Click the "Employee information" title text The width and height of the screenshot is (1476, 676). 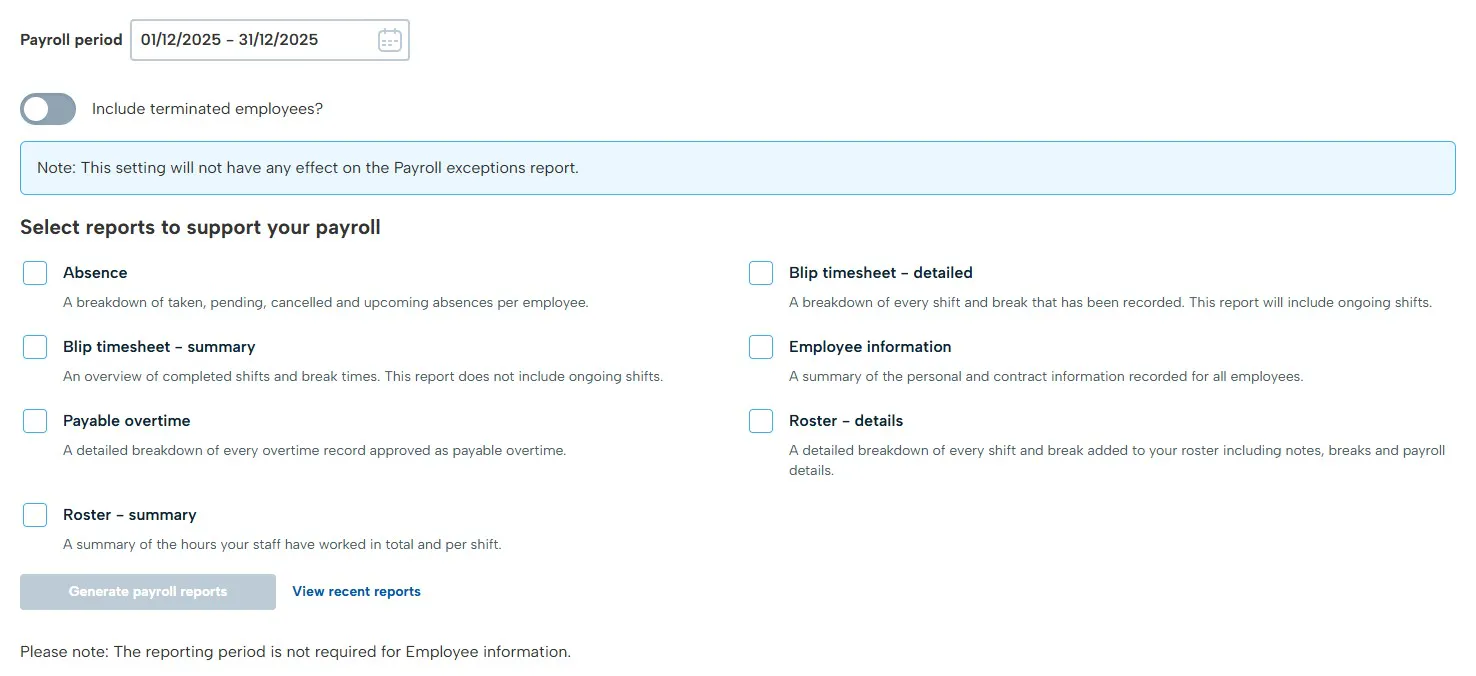coord(869,347)
